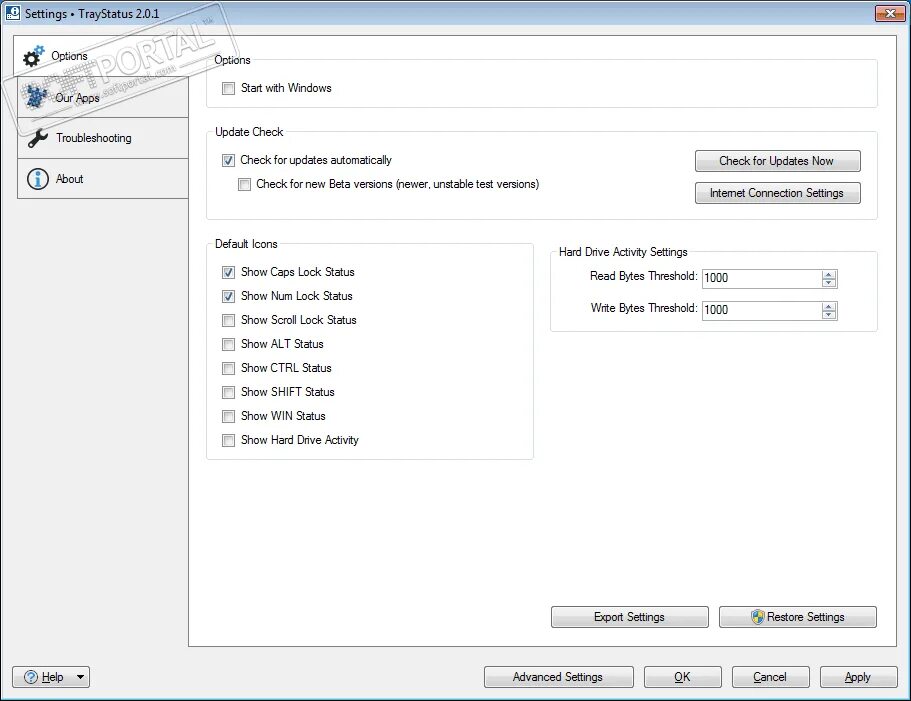Tick Show Scroll Lock Status
The height and width of the screenshot is (701, 911).
point(228,321)
